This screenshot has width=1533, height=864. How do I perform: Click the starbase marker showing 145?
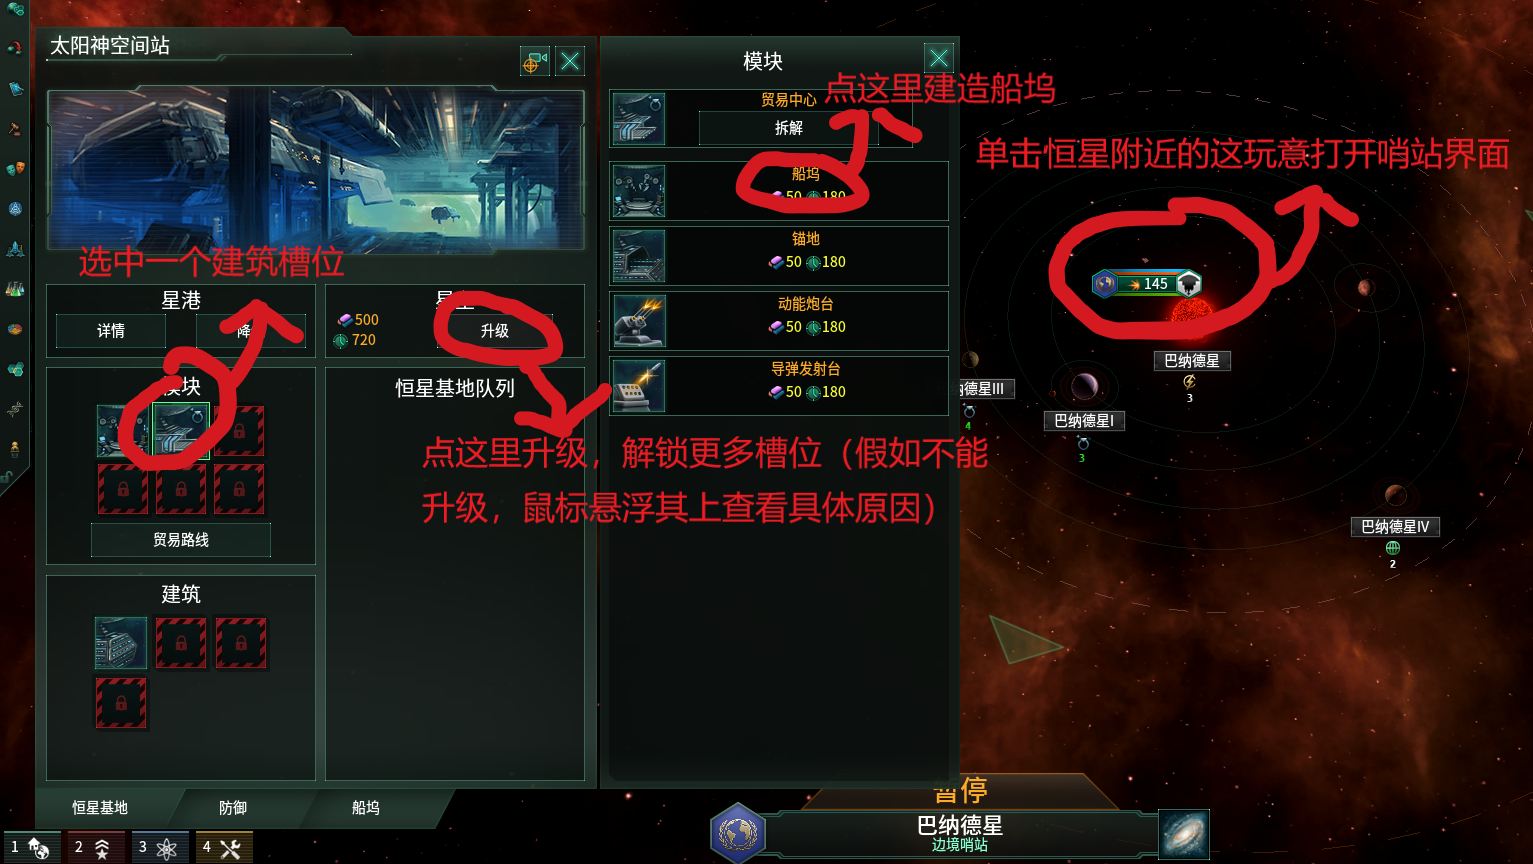click(x=1146, y=284)
